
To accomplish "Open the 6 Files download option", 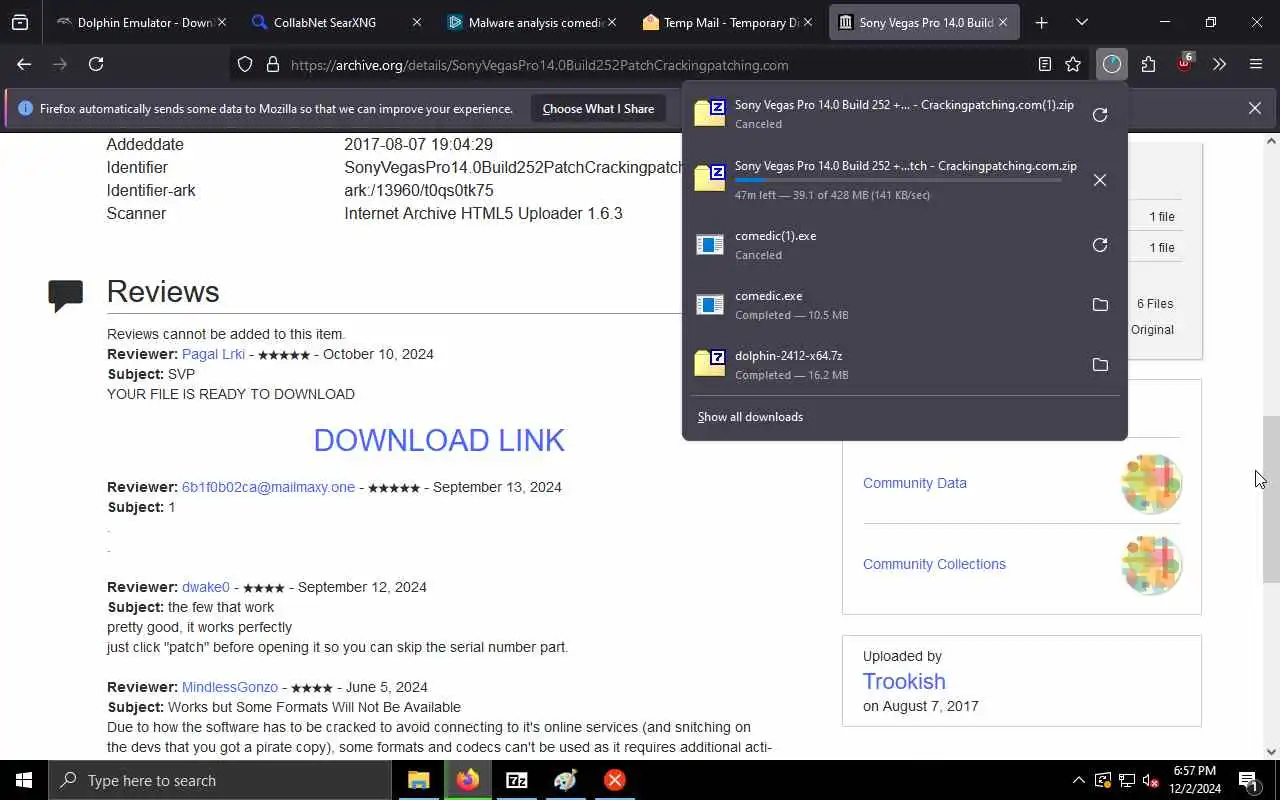I will point(1155,304).
